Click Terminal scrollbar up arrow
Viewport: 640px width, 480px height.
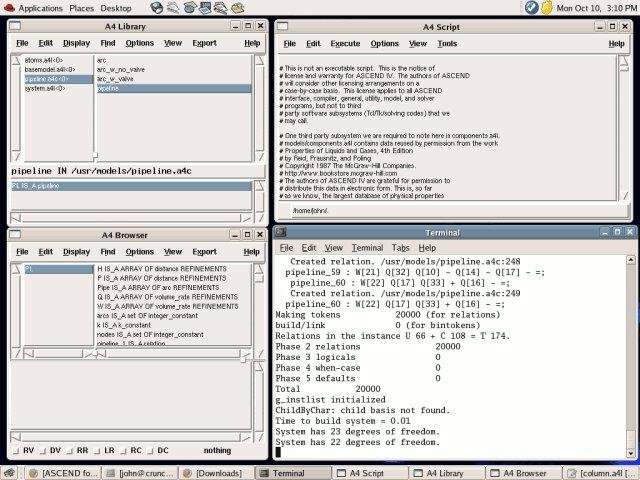(631, 260)
